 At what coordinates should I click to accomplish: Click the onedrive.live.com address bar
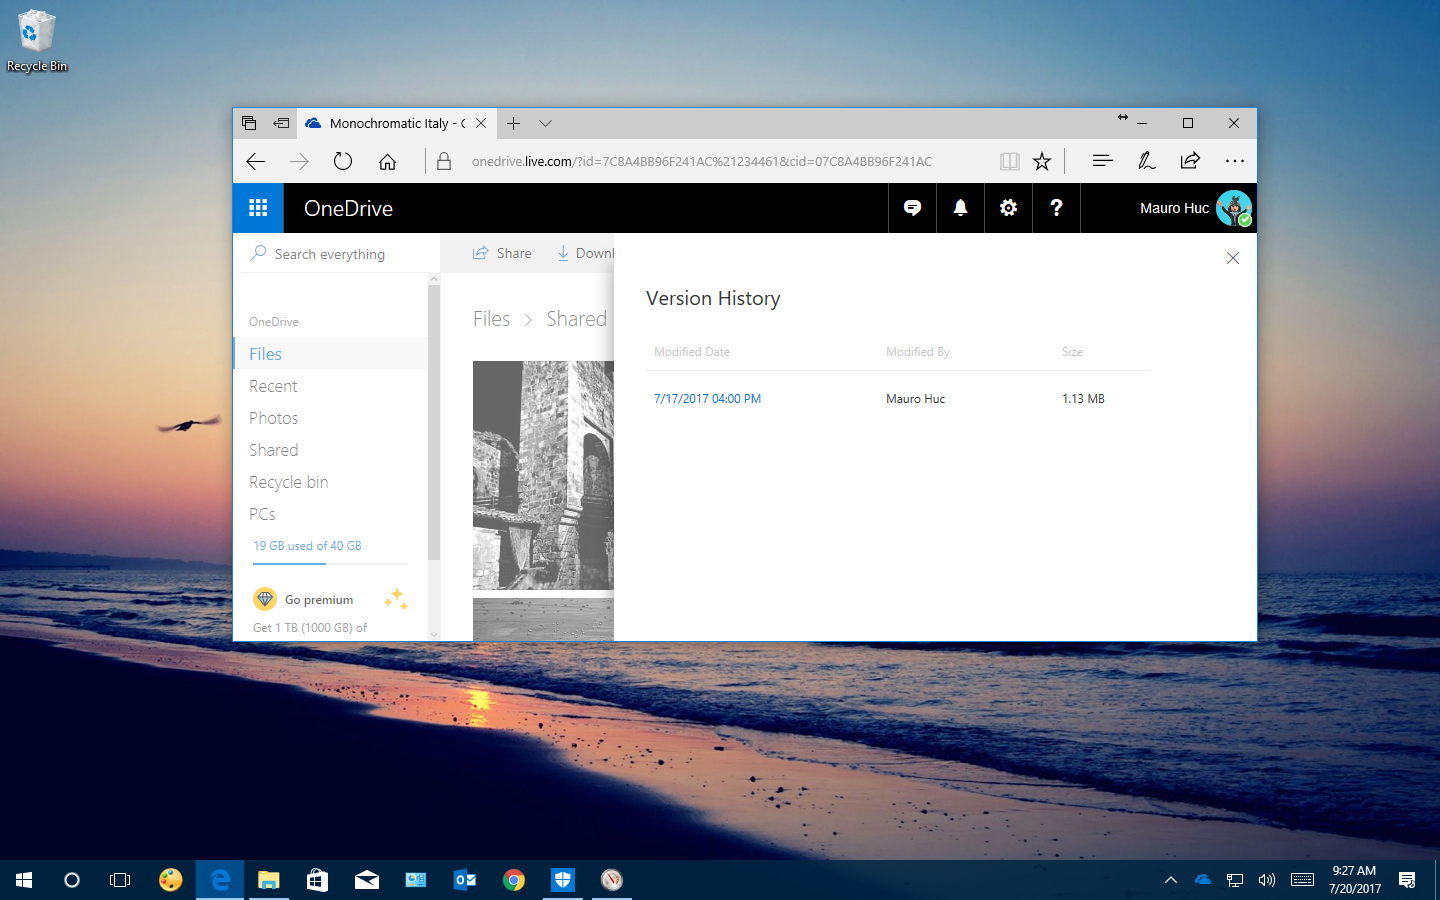click(702, 161)
